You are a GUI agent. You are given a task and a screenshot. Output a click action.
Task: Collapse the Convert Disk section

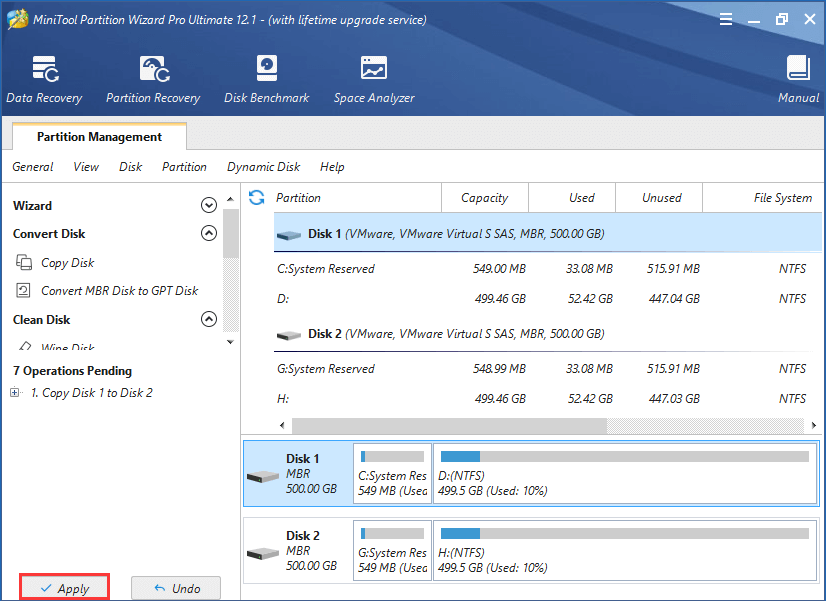tap(209, 233)
